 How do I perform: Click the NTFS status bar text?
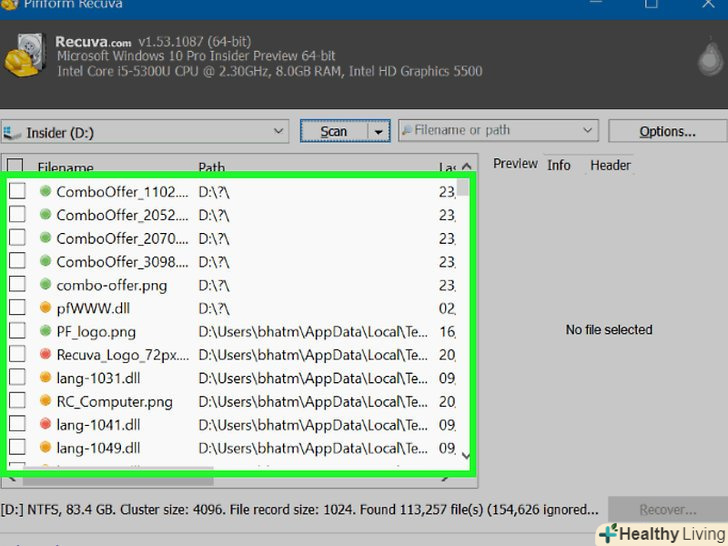299,510
